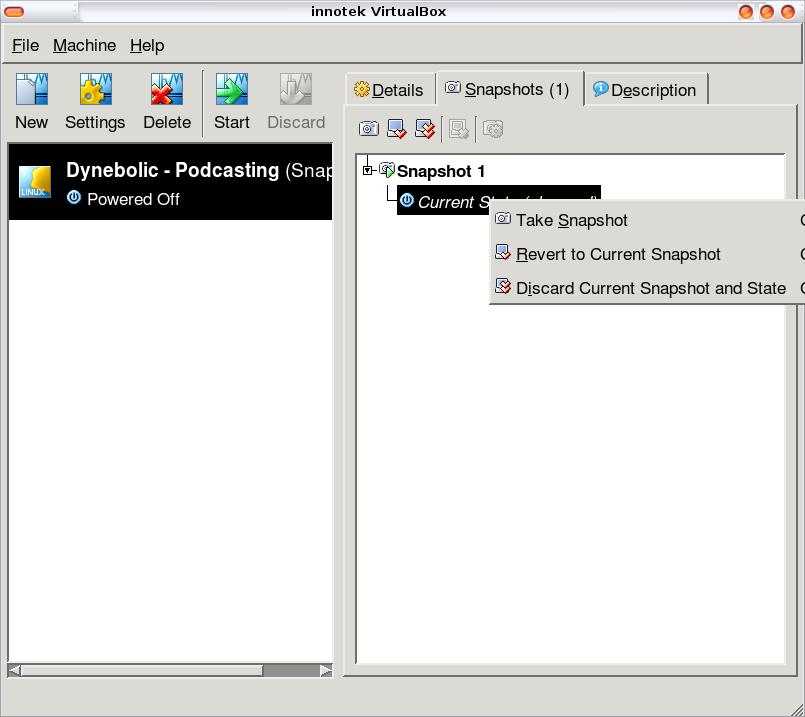Click the VM list horizontal scrollbar
The height and width of the screenshot is (717, 805).
pyautogui.click(x=140, y=670)
